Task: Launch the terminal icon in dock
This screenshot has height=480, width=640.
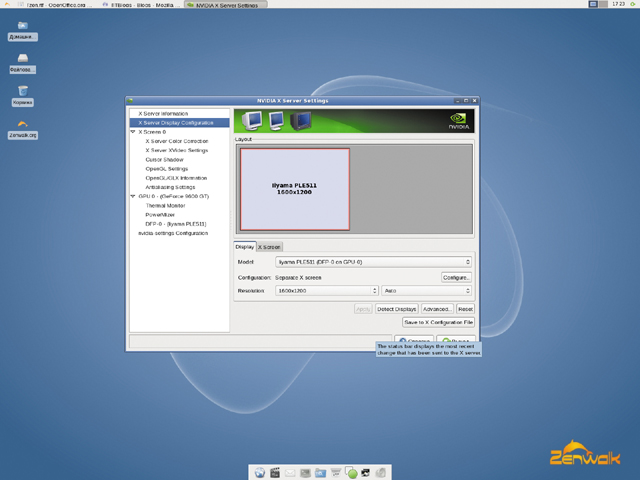Action: point(305,473)
